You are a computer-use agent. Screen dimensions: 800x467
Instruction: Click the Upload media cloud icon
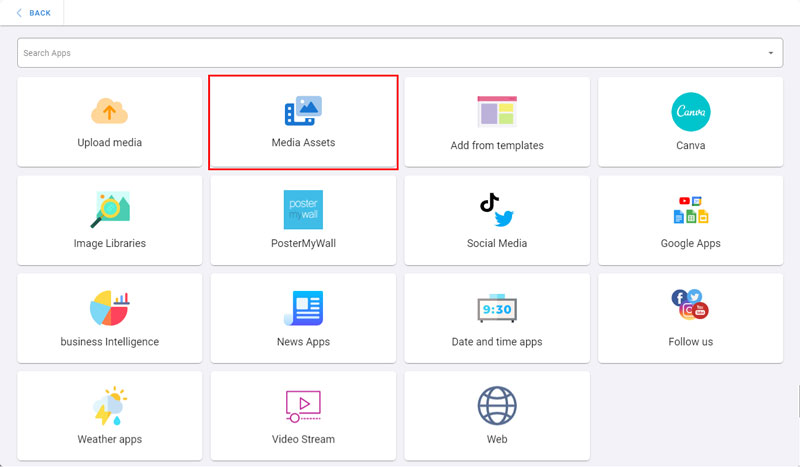pos(109,111)
